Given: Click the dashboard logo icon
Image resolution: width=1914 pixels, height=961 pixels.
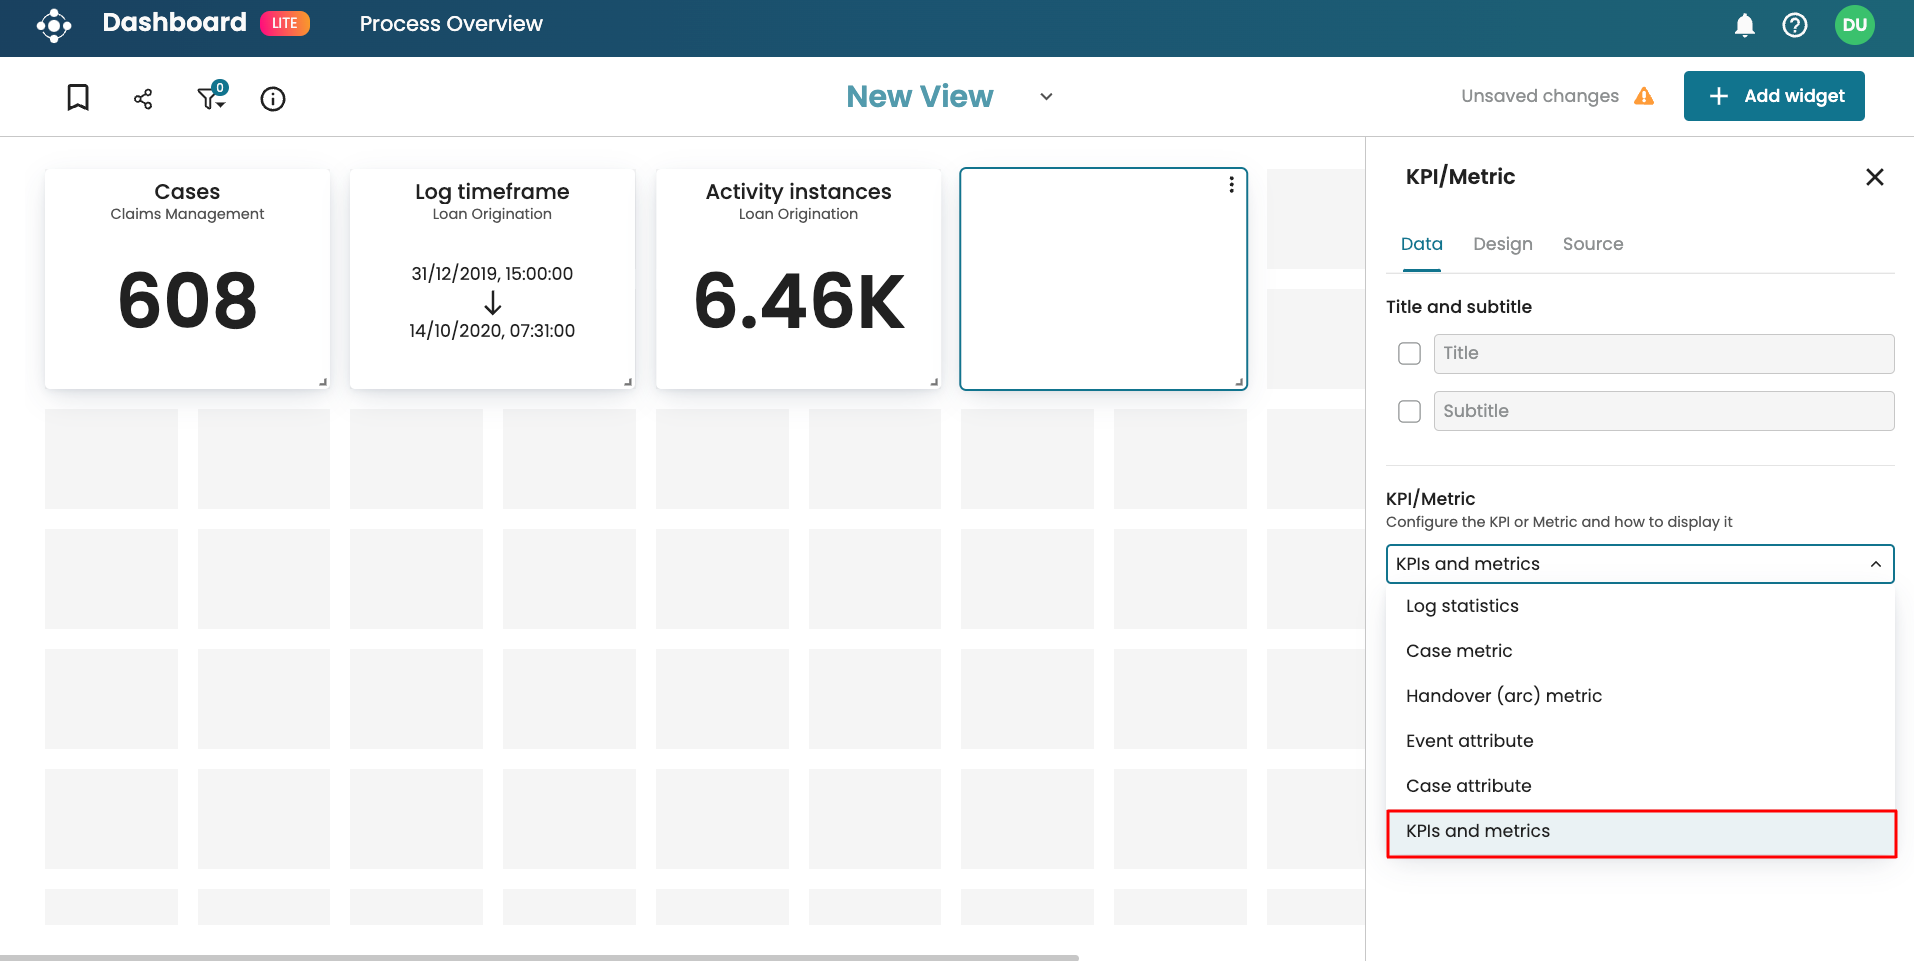Looking at the screenshot, I should [54, 25].
